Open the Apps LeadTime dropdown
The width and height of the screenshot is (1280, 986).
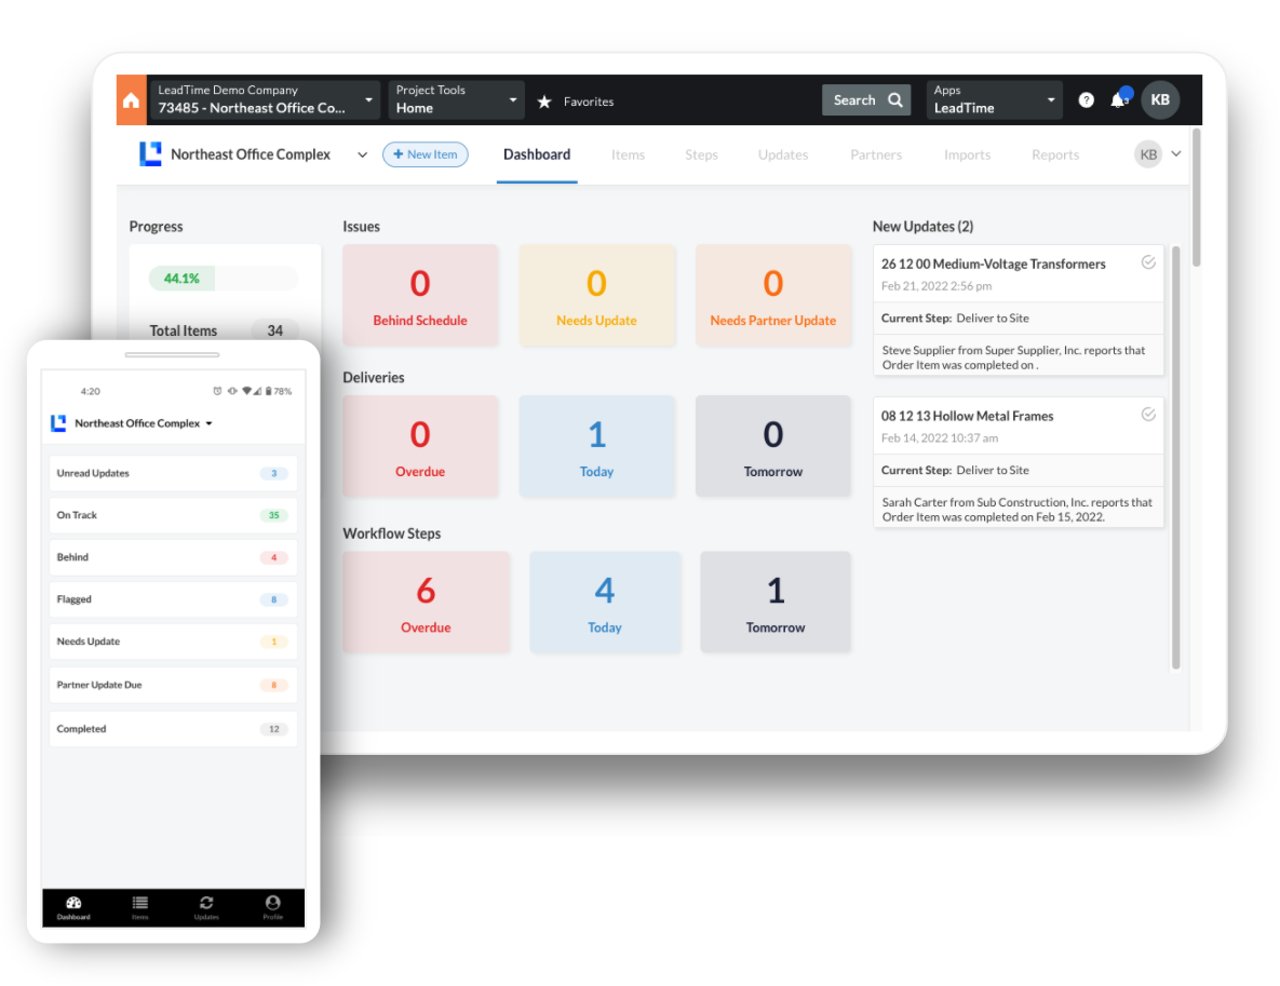994,100
